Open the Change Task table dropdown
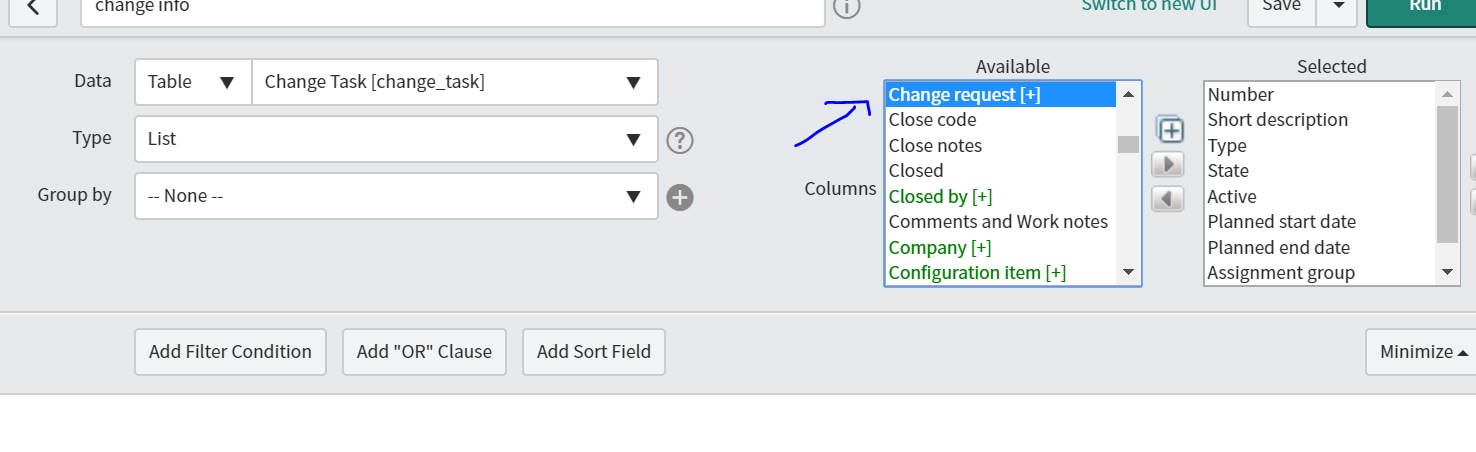This screenshot has width=1476, height=452. pyautogui.click(x=455, y=82)
